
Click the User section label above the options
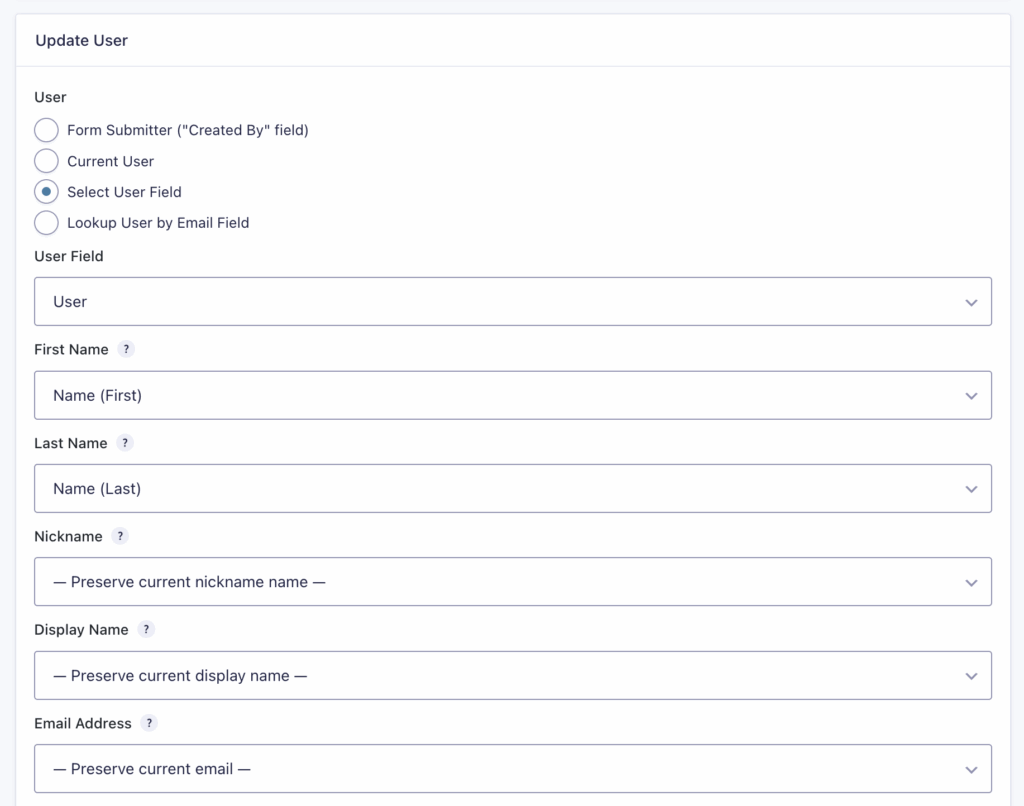coord(50,97)
